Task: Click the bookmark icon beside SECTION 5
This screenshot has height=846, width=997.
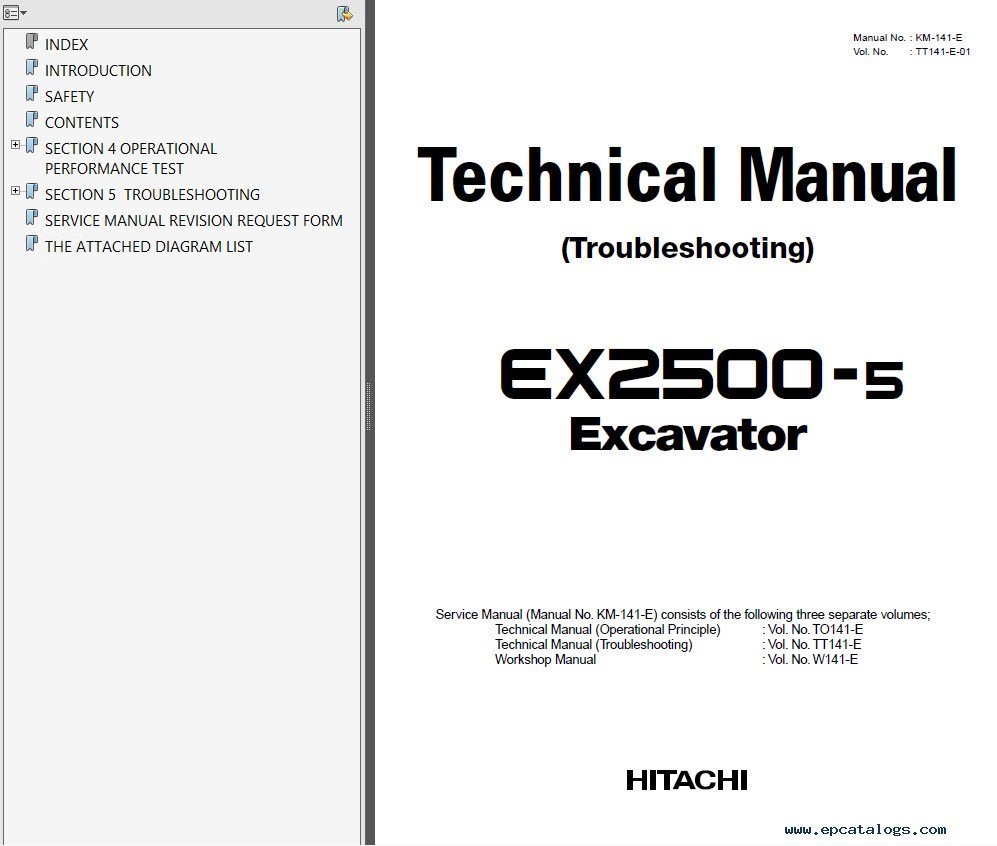Action: [31, 192]
